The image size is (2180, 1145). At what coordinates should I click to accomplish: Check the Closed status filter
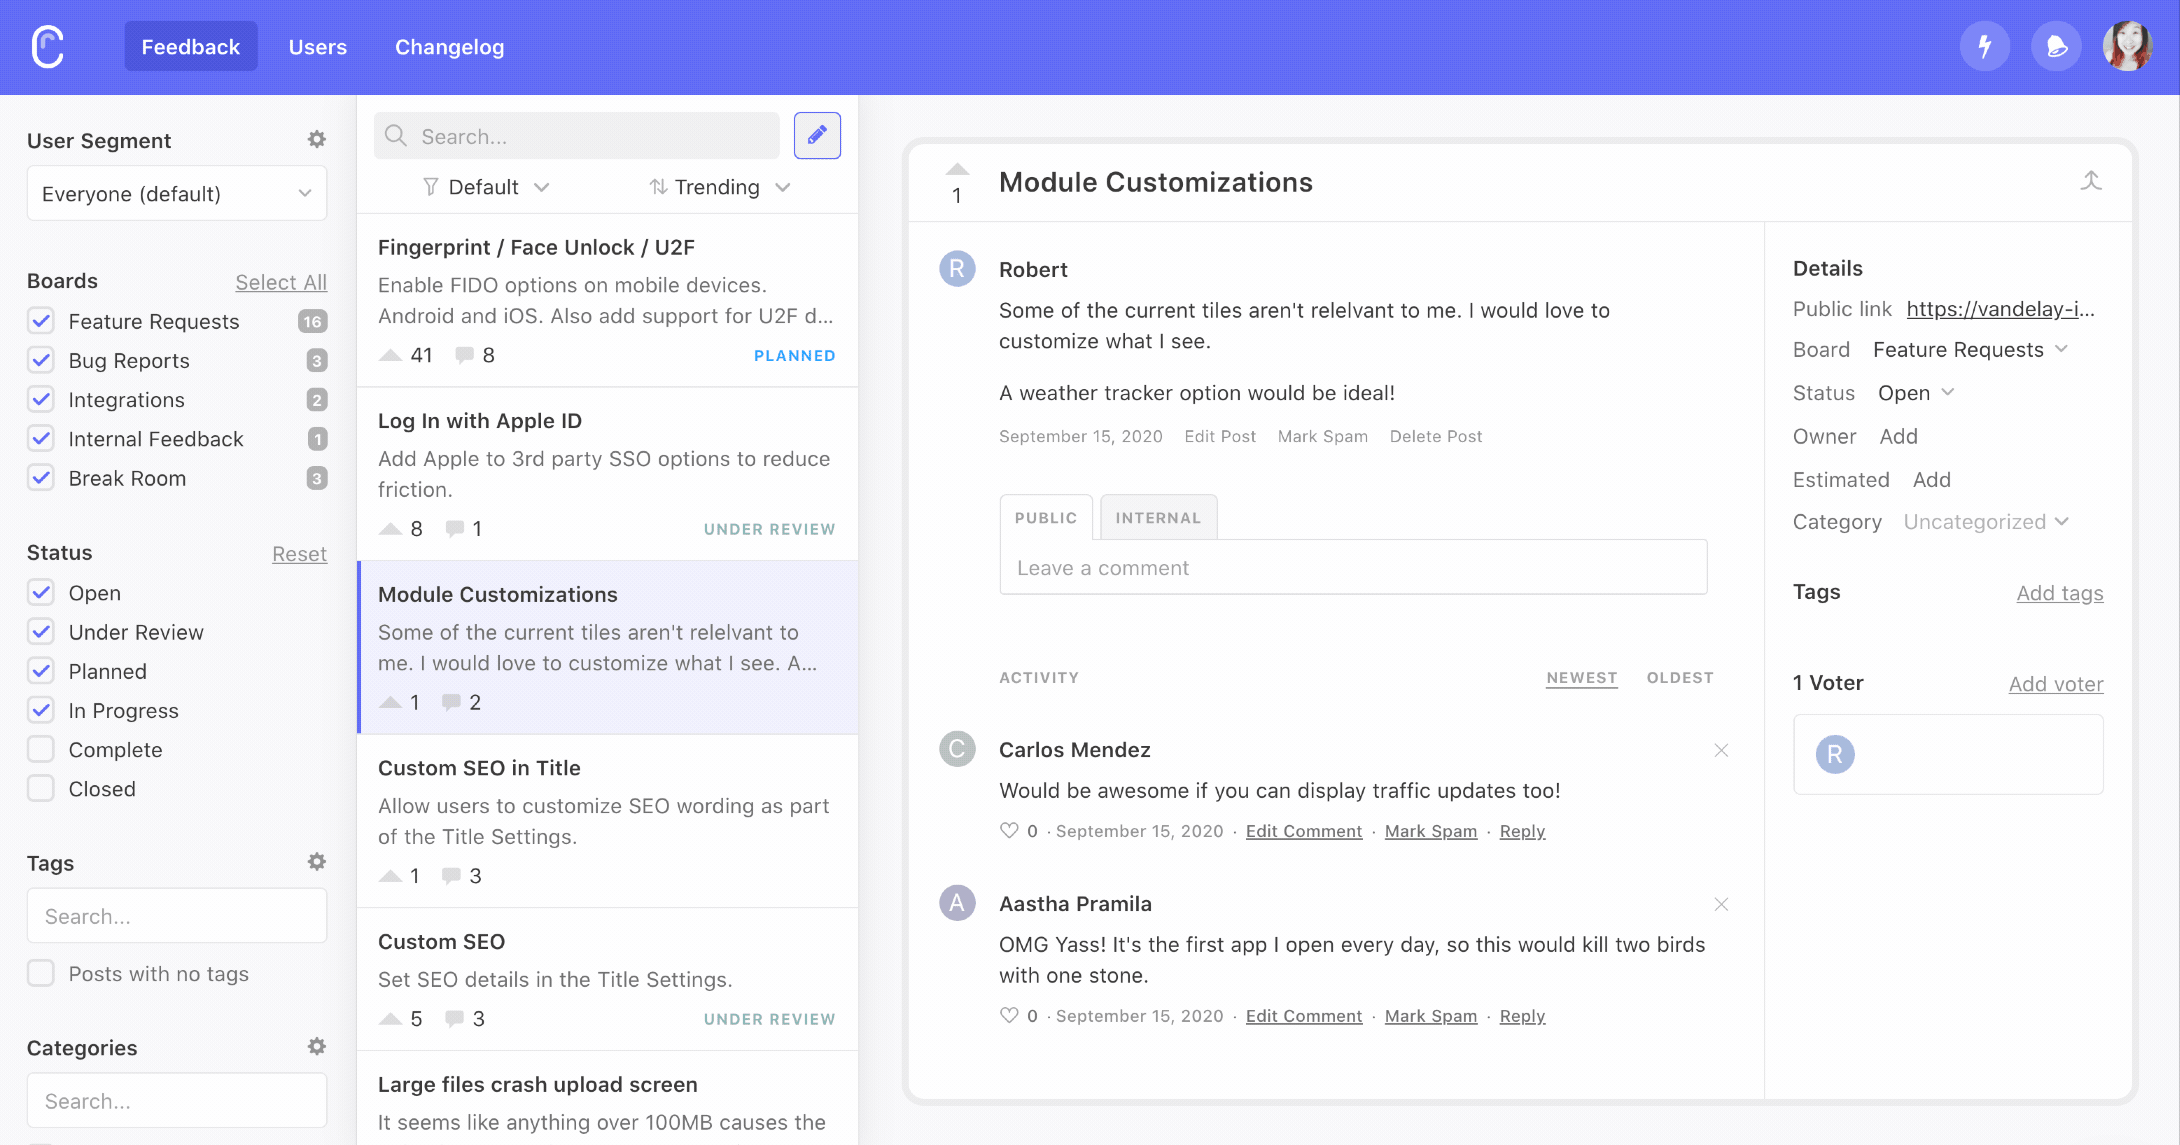coord(41,788)
